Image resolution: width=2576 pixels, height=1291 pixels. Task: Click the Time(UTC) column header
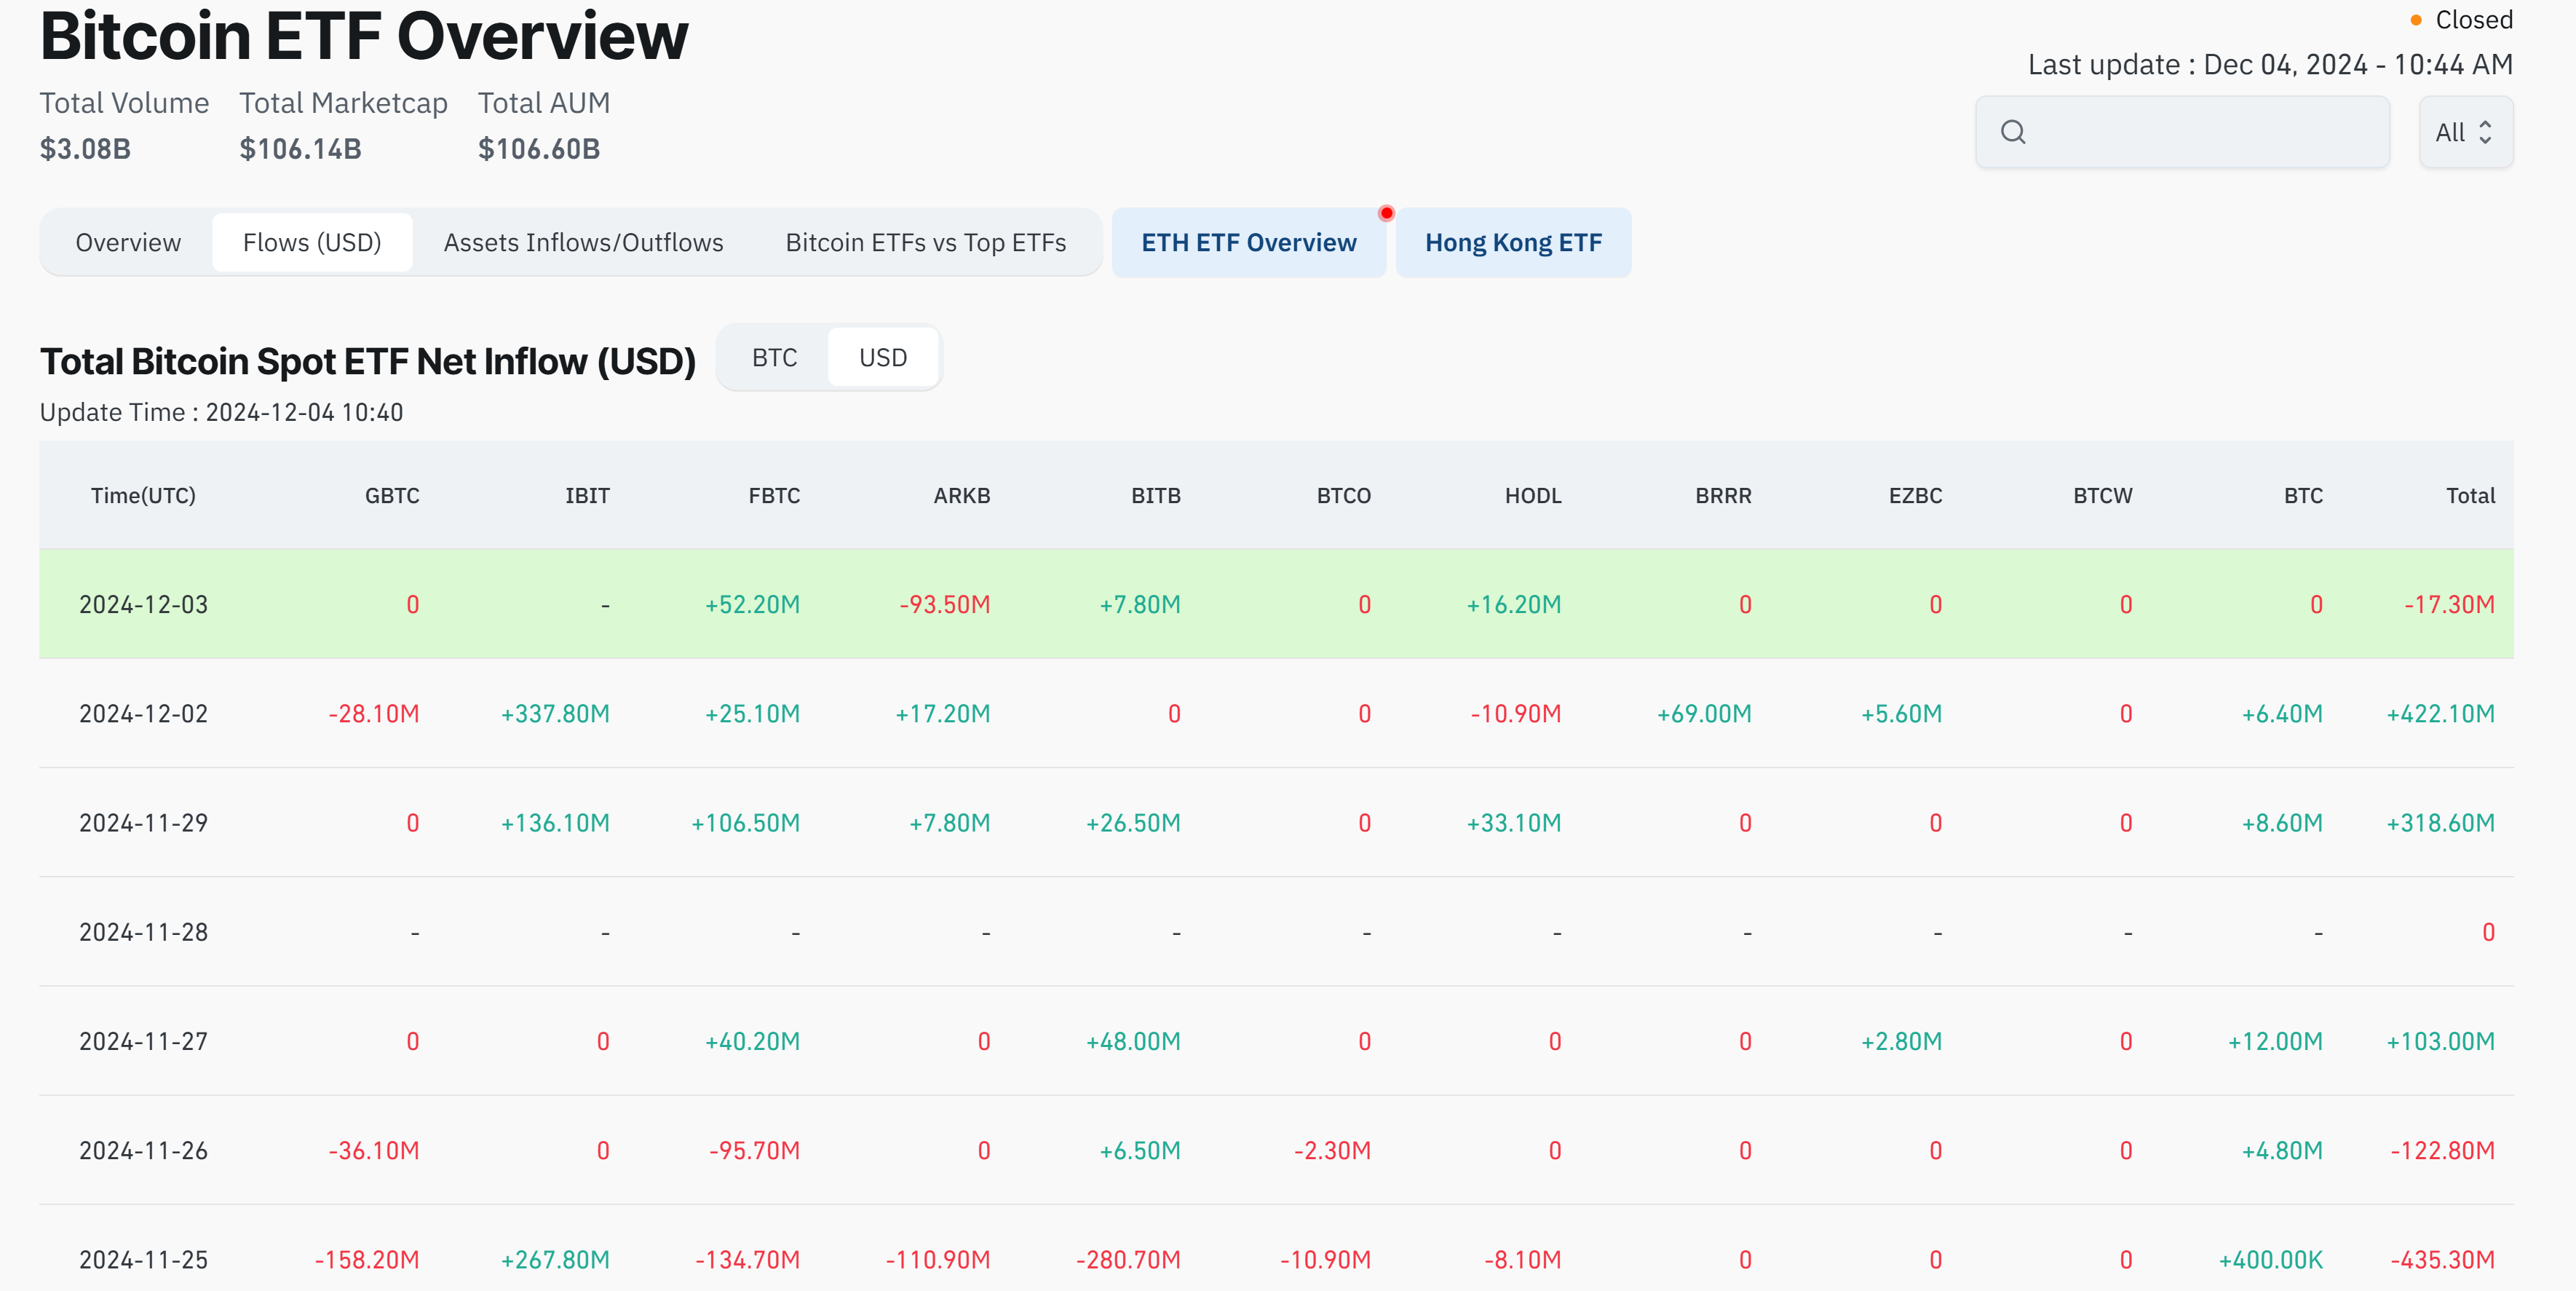point(143,496)
